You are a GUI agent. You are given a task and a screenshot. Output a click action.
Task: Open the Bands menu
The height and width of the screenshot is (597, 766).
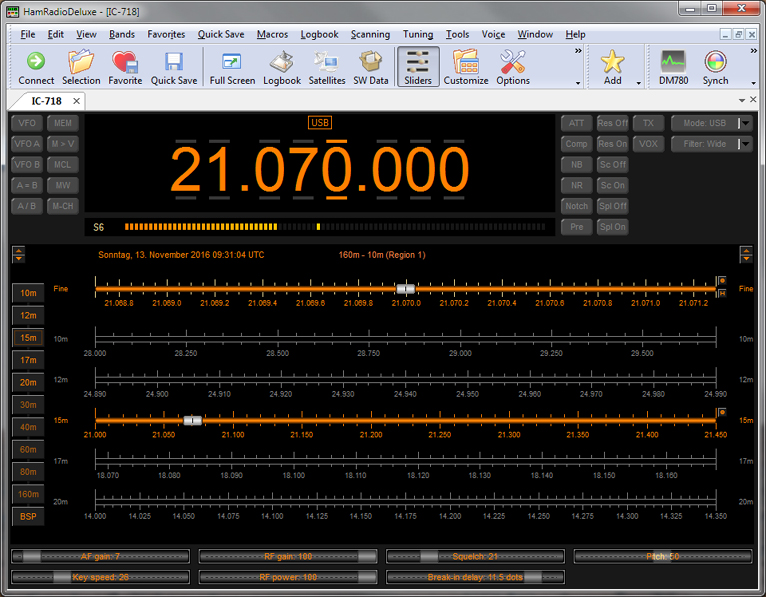click(x=122, y=34)
